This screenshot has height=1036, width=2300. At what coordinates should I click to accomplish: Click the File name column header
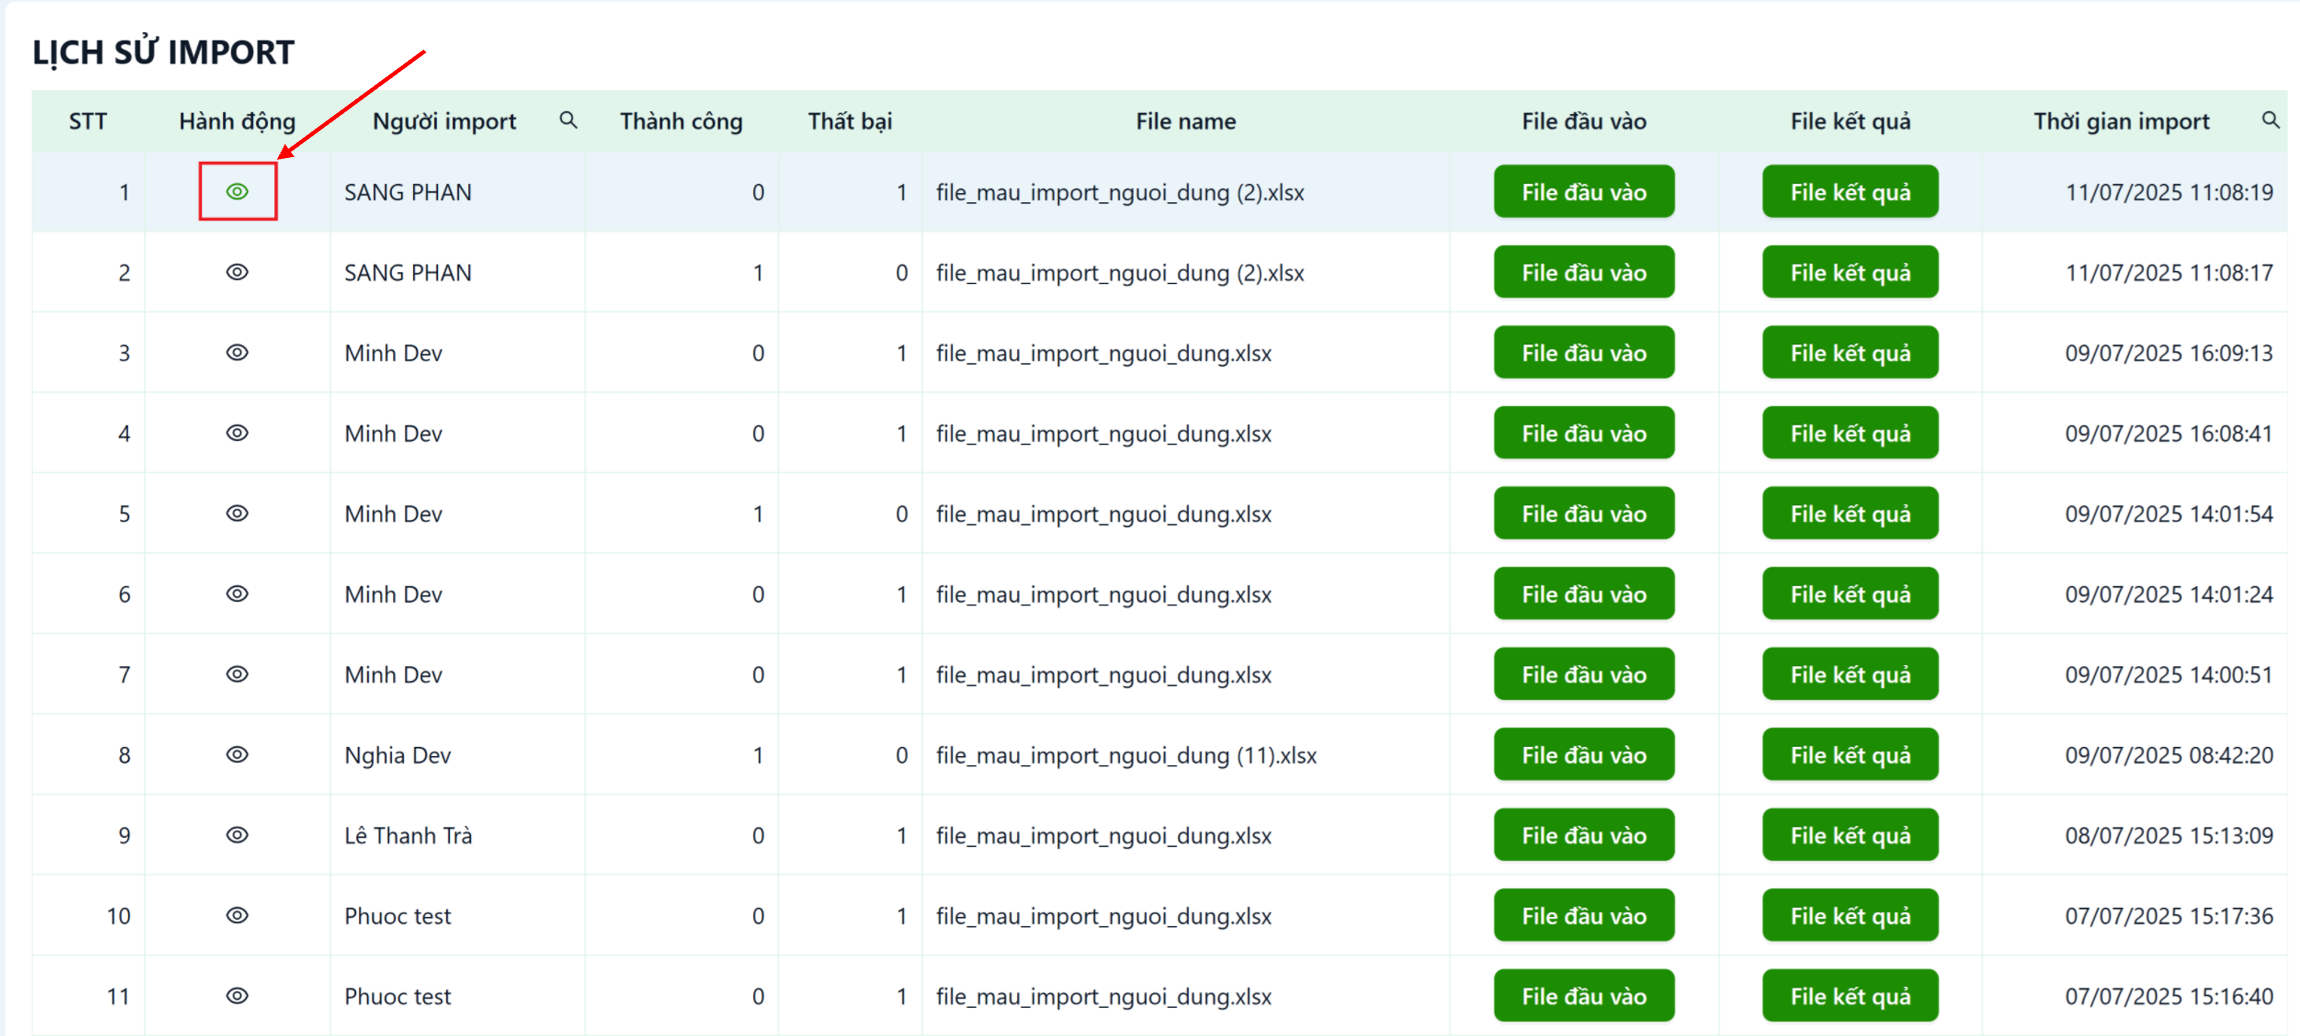[1186, 121]
